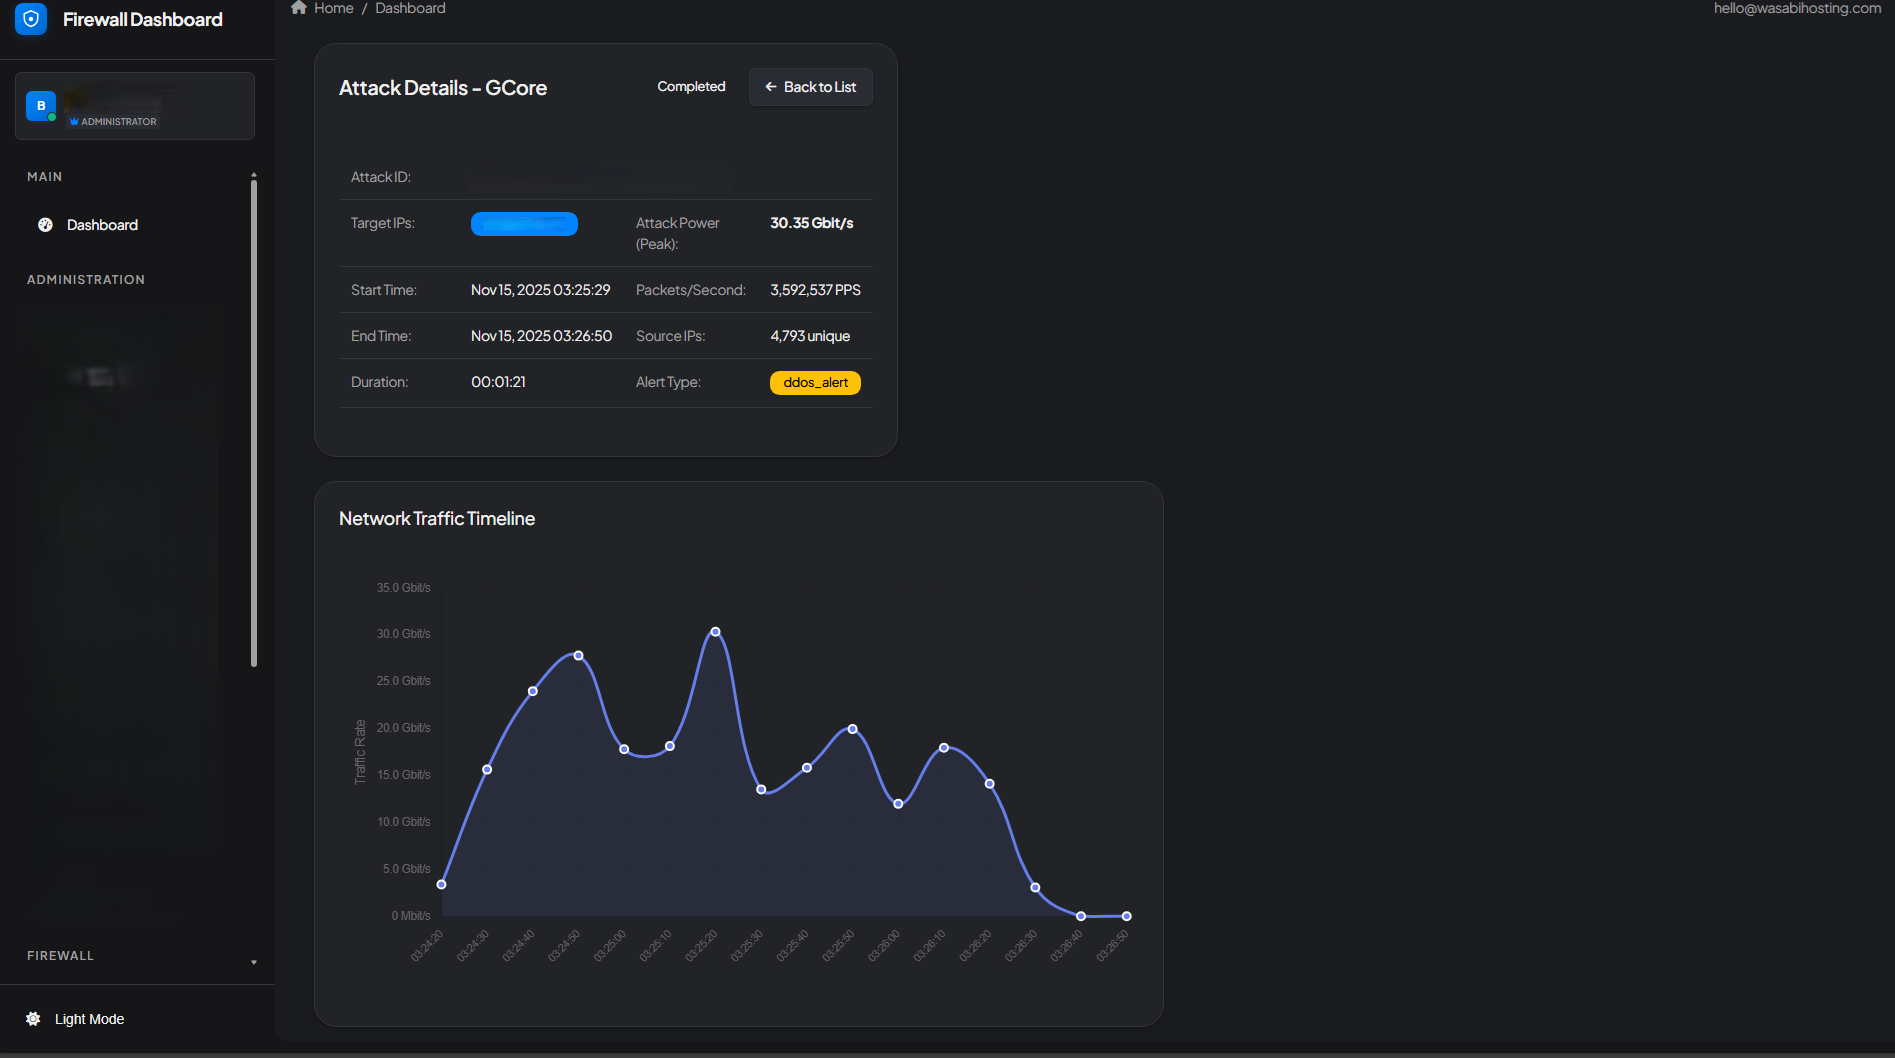The image size is (1895, 1058).
Task: Select the peak data point at 03:25:20
Action: tap(715, 632)
